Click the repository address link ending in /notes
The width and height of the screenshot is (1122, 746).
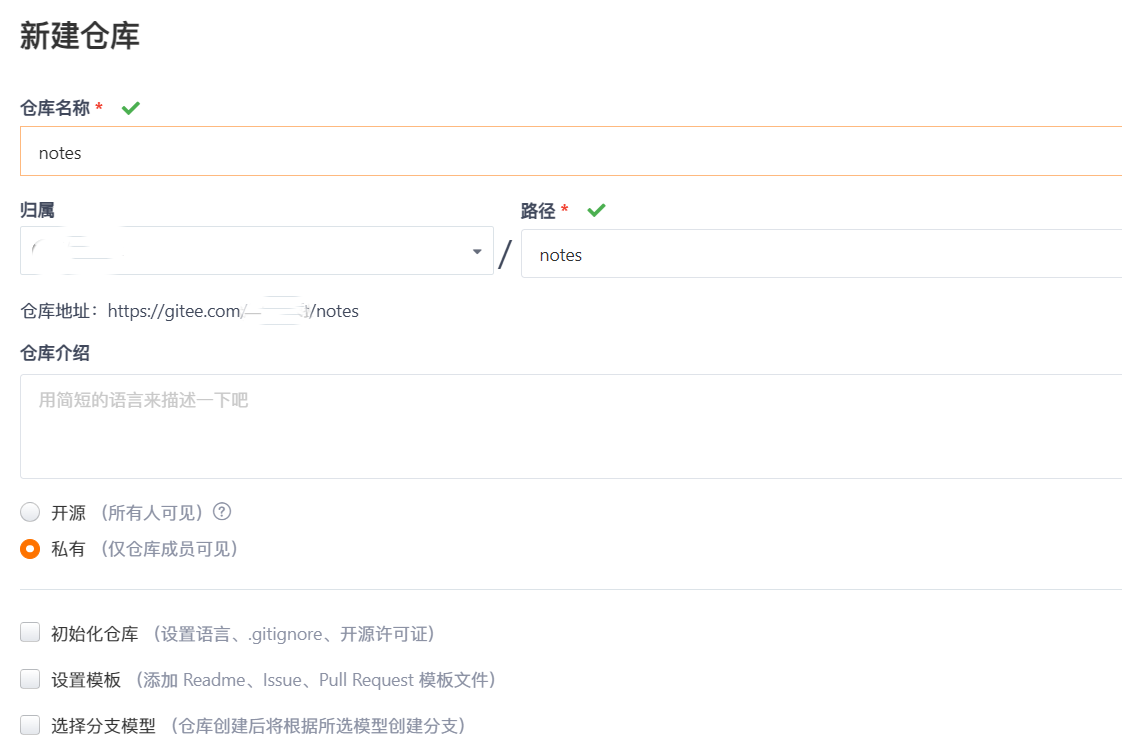tap(234, 310)
